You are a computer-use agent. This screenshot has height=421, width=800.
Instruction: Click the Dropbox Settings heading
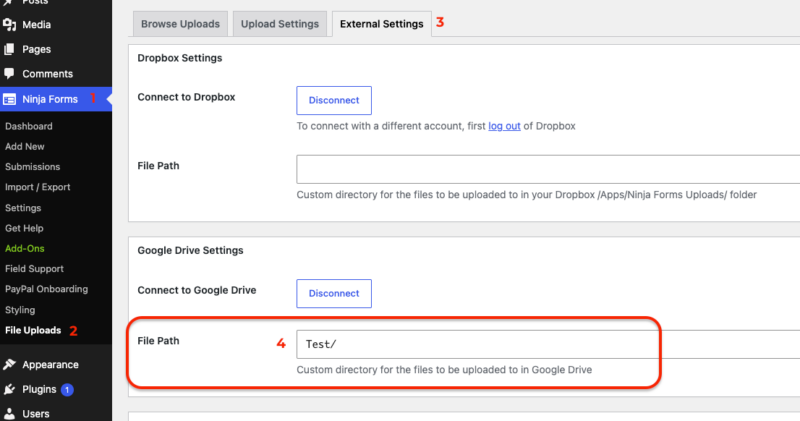click(180, 58)
